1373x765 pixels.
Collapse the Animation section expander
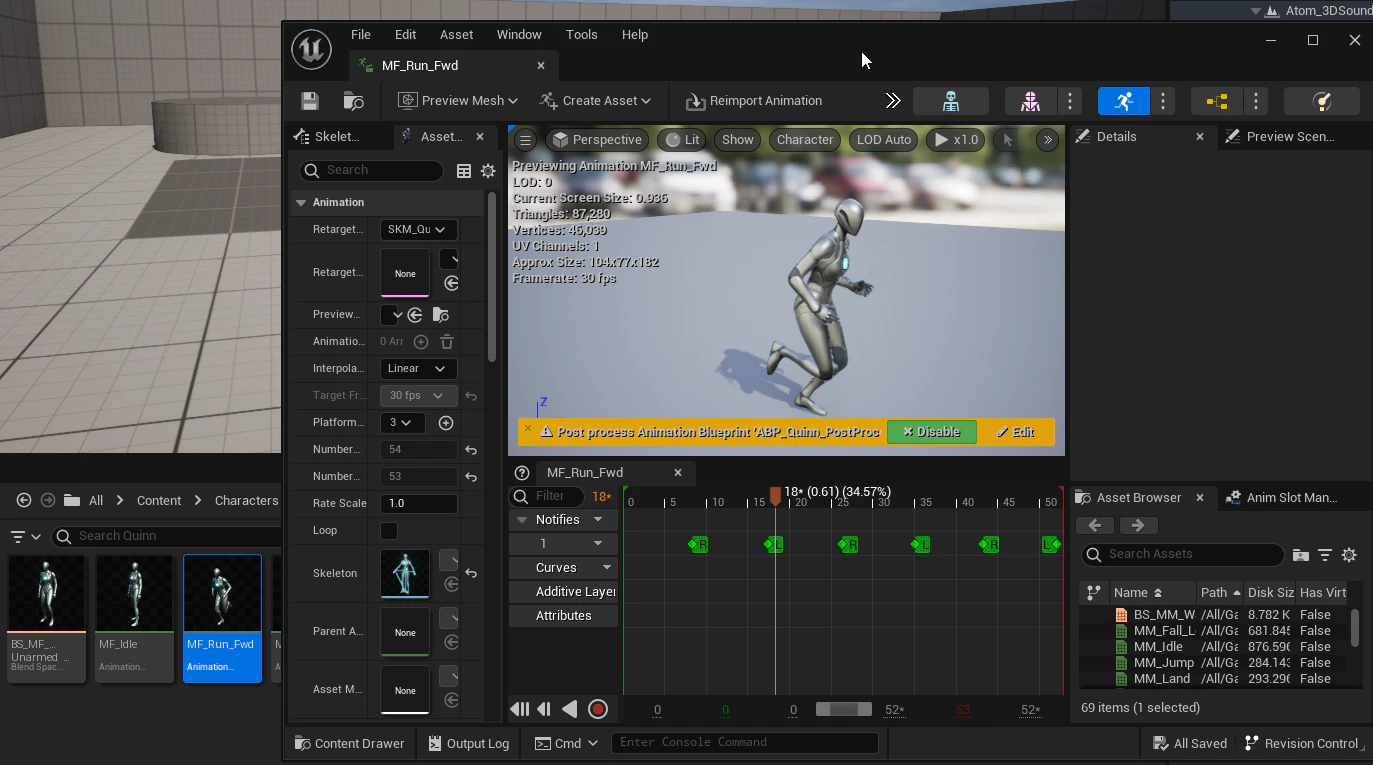coord(301,203)
